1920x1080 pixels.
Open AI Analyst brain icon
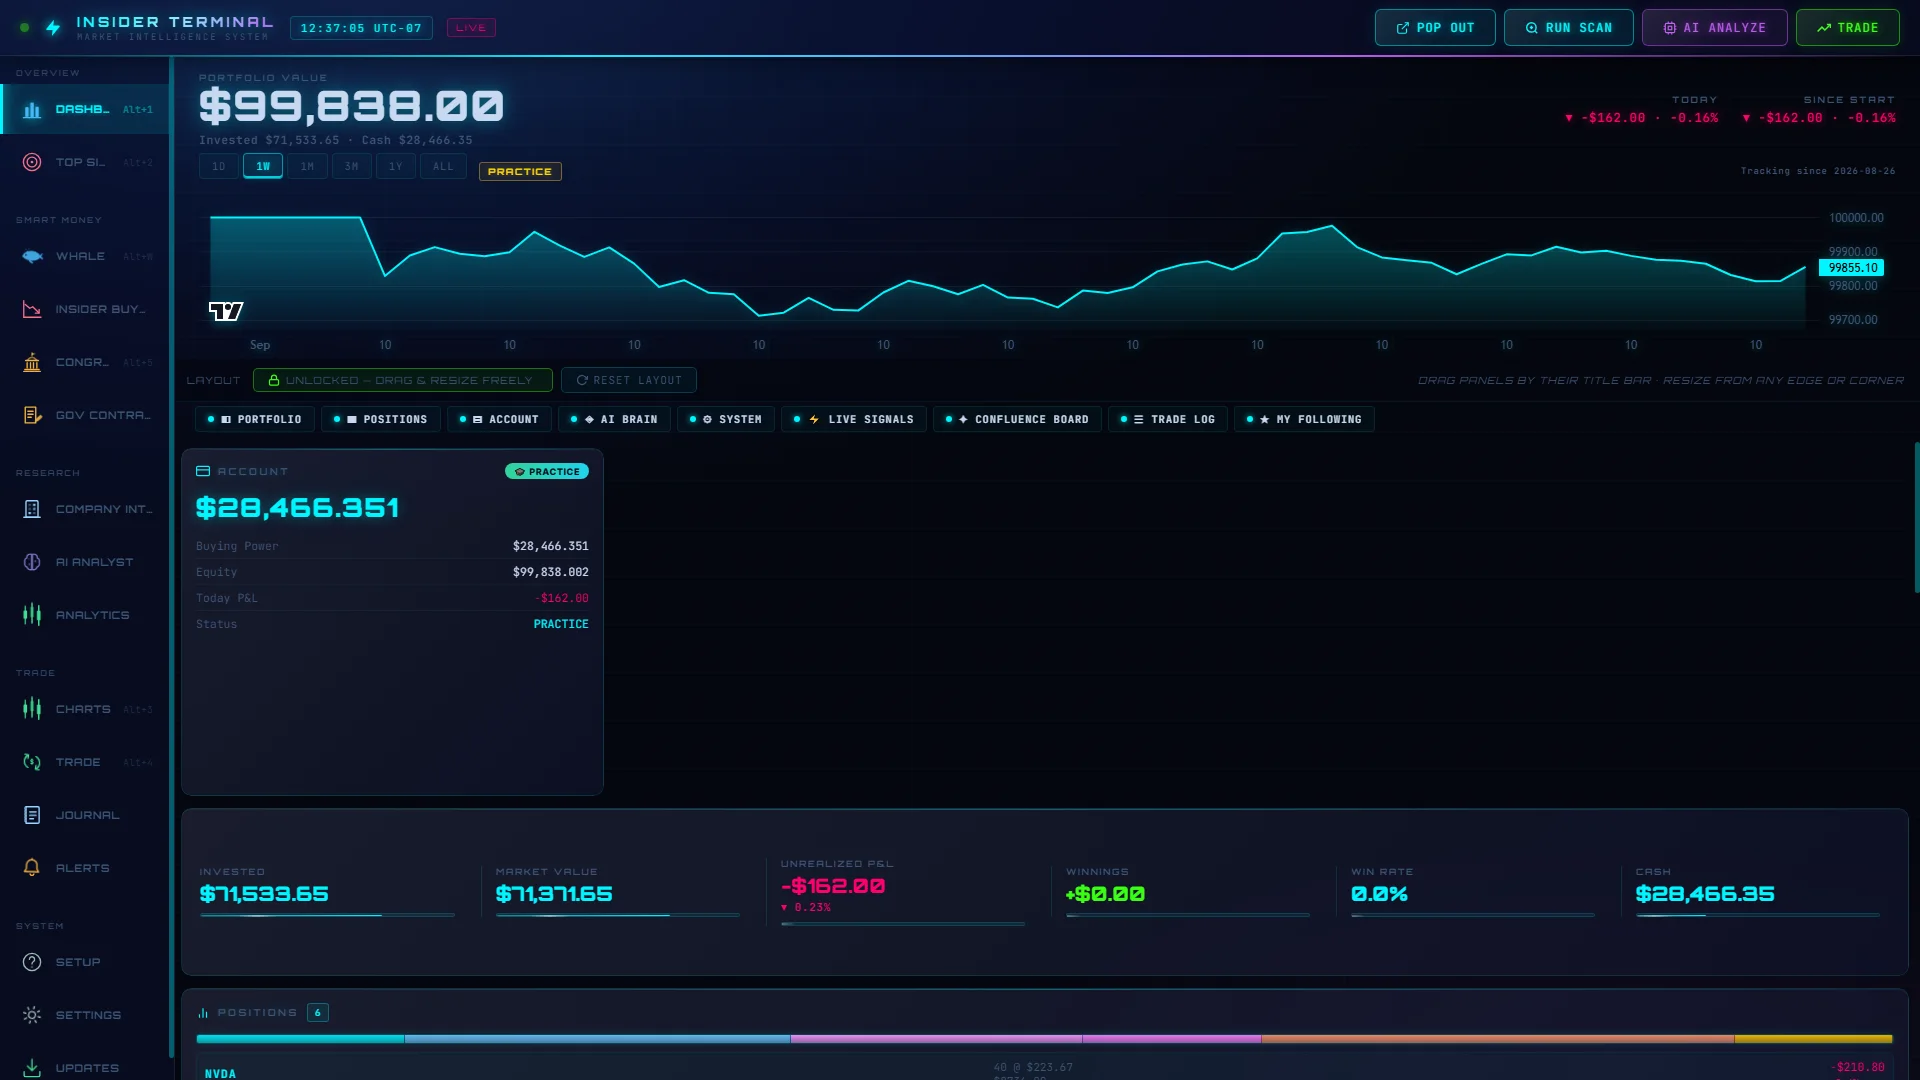click(x=32, y=562)
